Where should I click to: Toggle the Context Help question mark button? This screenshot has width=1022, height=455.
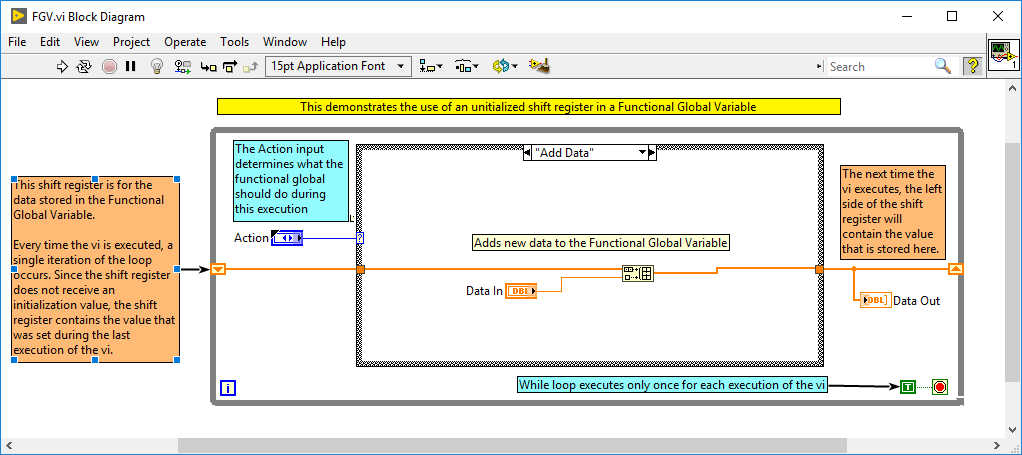[x=971, y=66]
